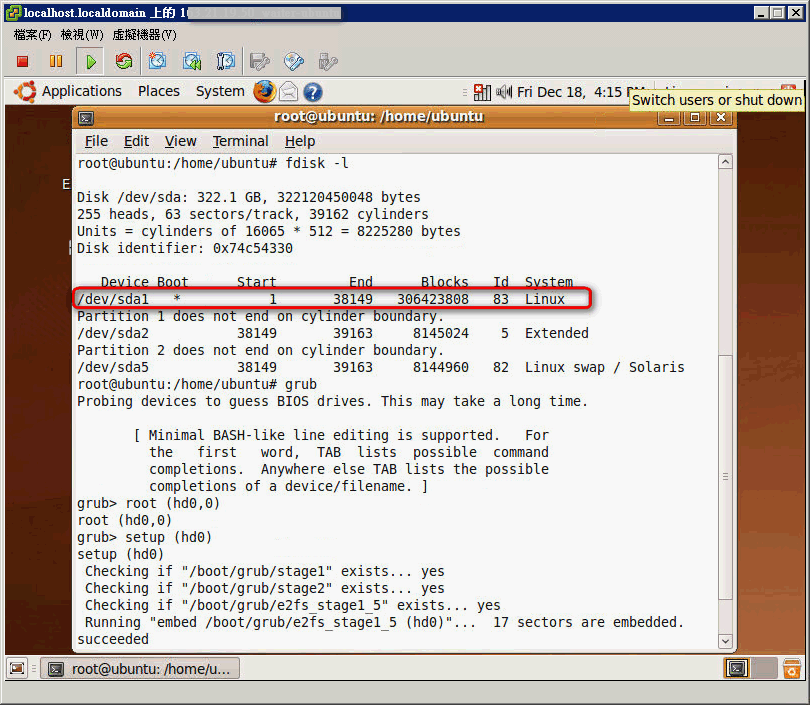Viewport: 810px width, 705px height.
Task: Click the Trash icon in bottom panel
Action: point(791,668)
